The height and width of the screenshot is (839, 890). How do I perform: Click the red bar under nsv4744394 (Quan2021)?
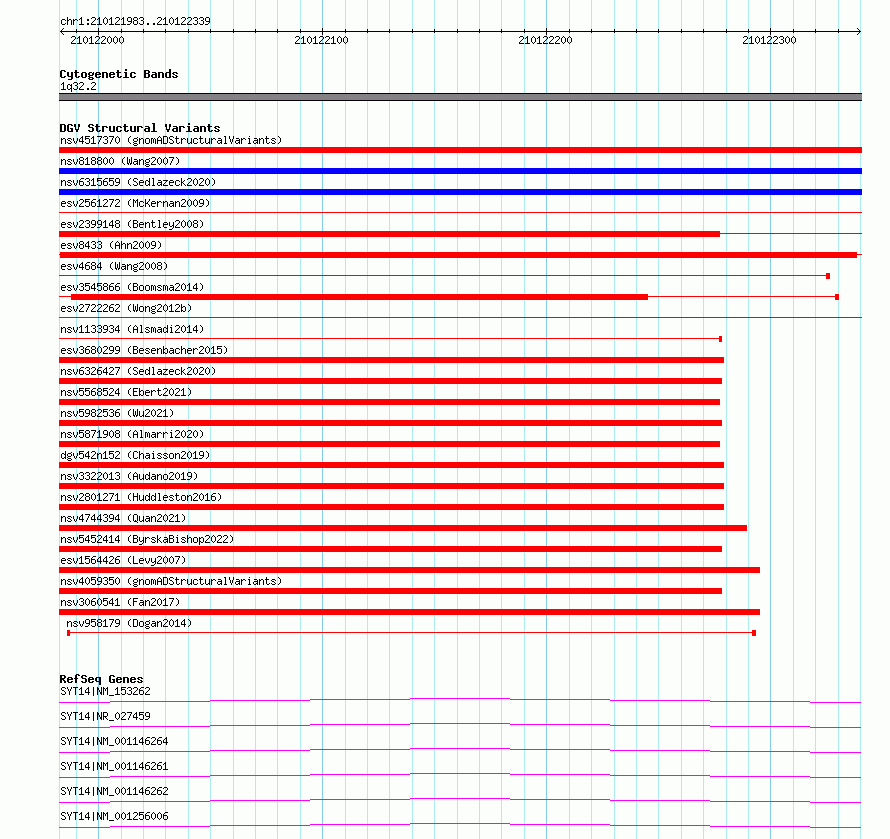point(403,528)
